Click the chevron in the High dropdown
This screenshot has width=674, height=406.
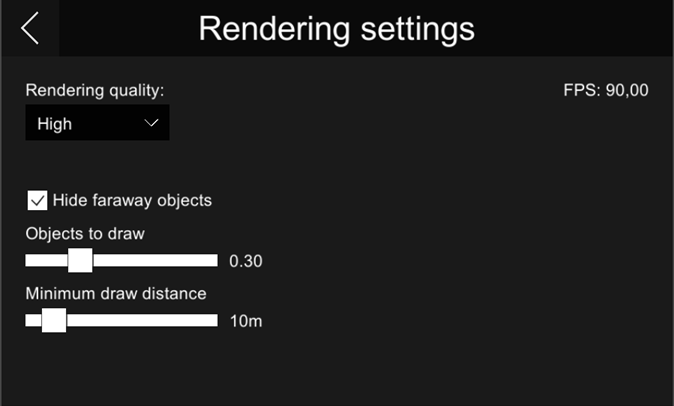(x=152, y=123)
